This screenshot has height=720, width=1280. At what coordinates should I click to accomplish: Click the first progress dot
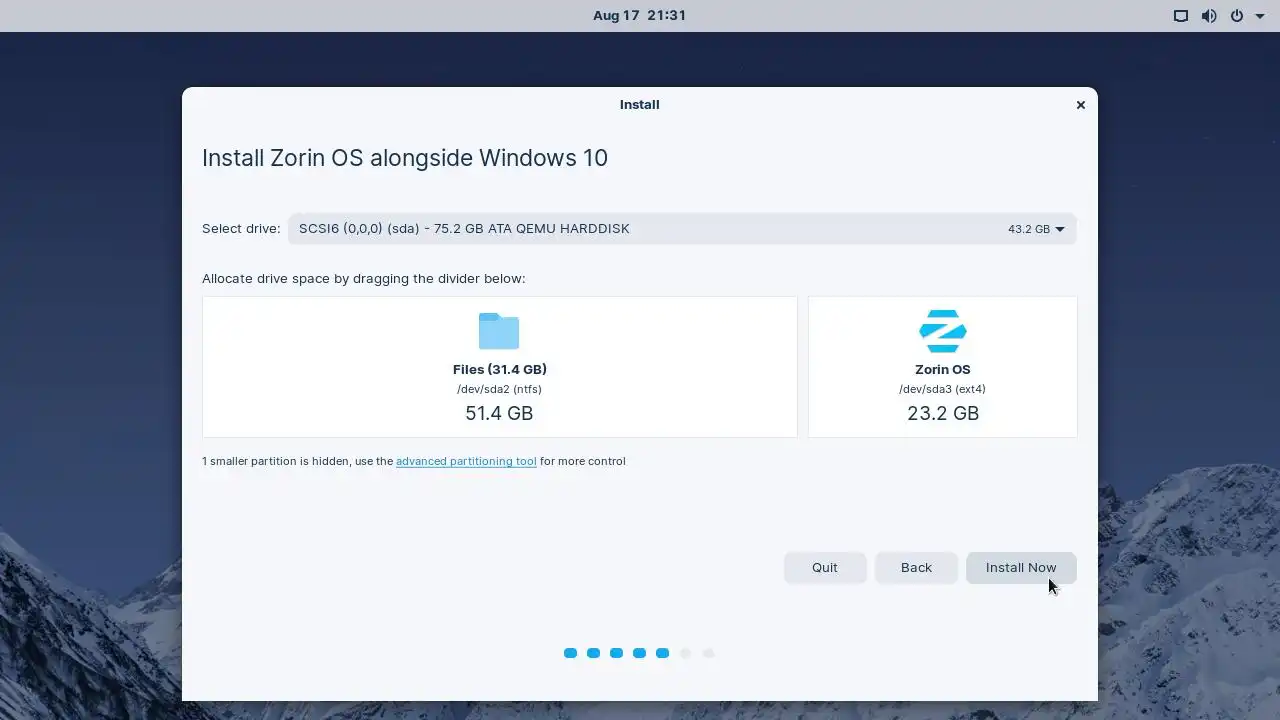point(570,653)
